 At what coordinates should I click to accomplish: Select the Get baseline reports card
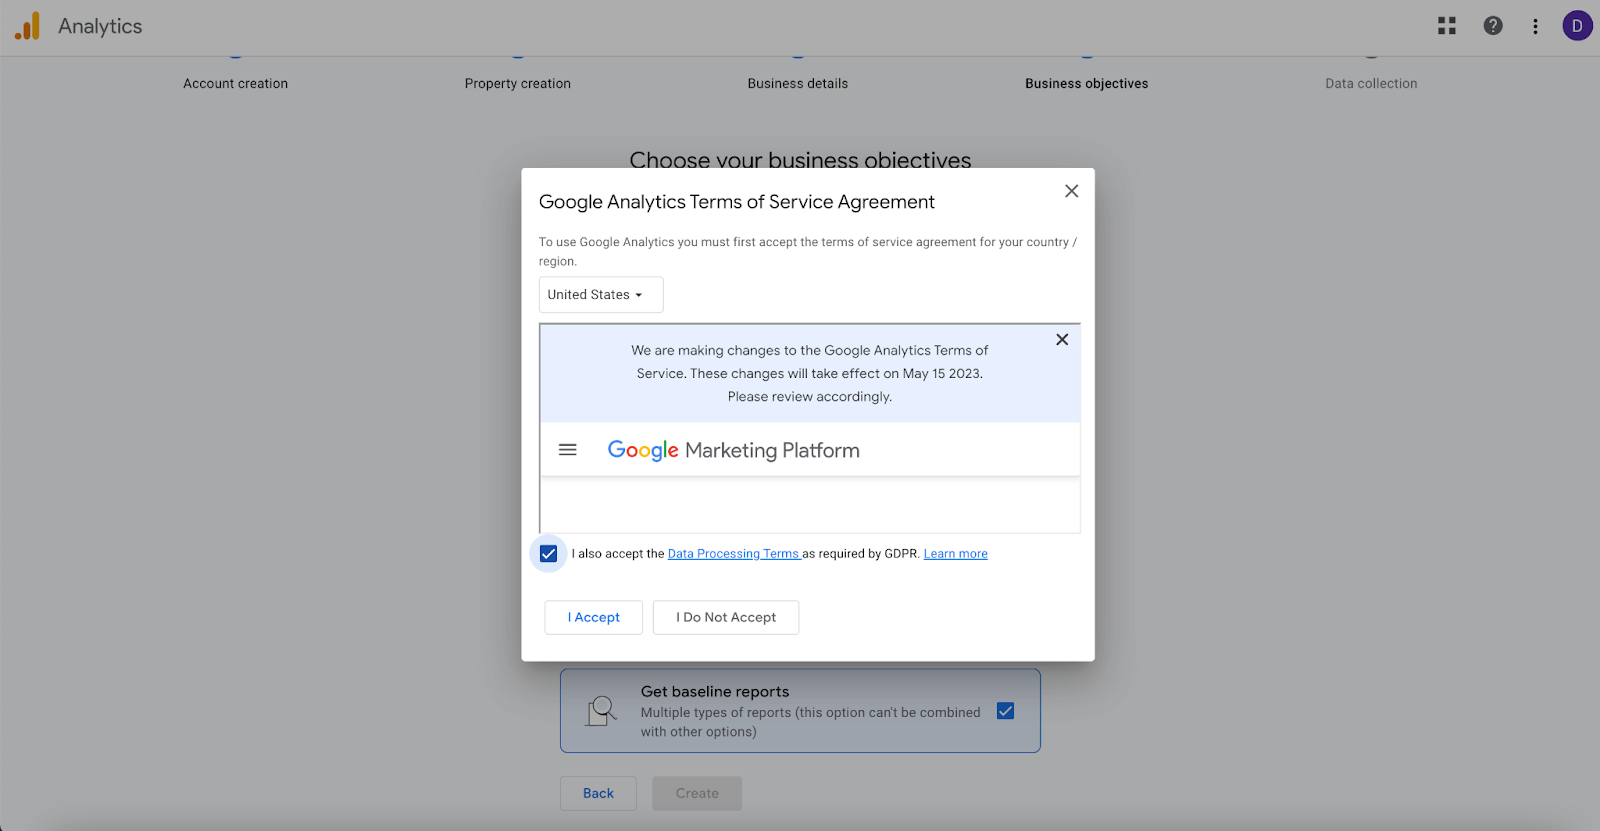[x=800, y=711]
